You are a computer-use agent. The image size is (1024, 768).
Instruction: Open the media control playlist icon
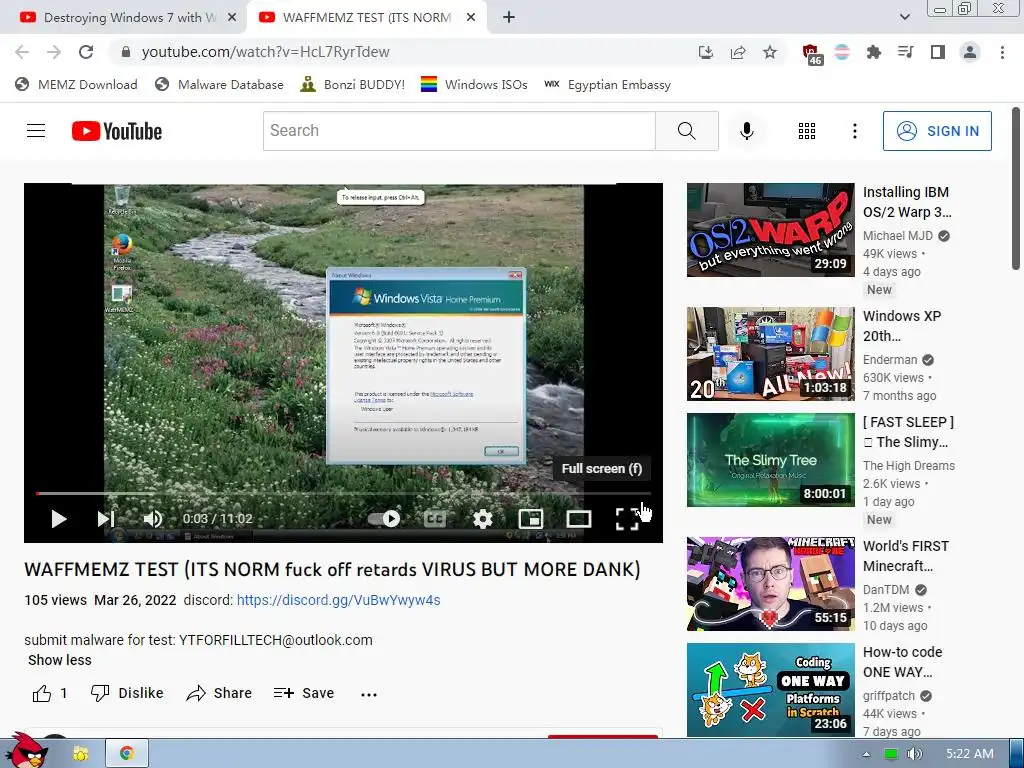click(x=905, y=52)
